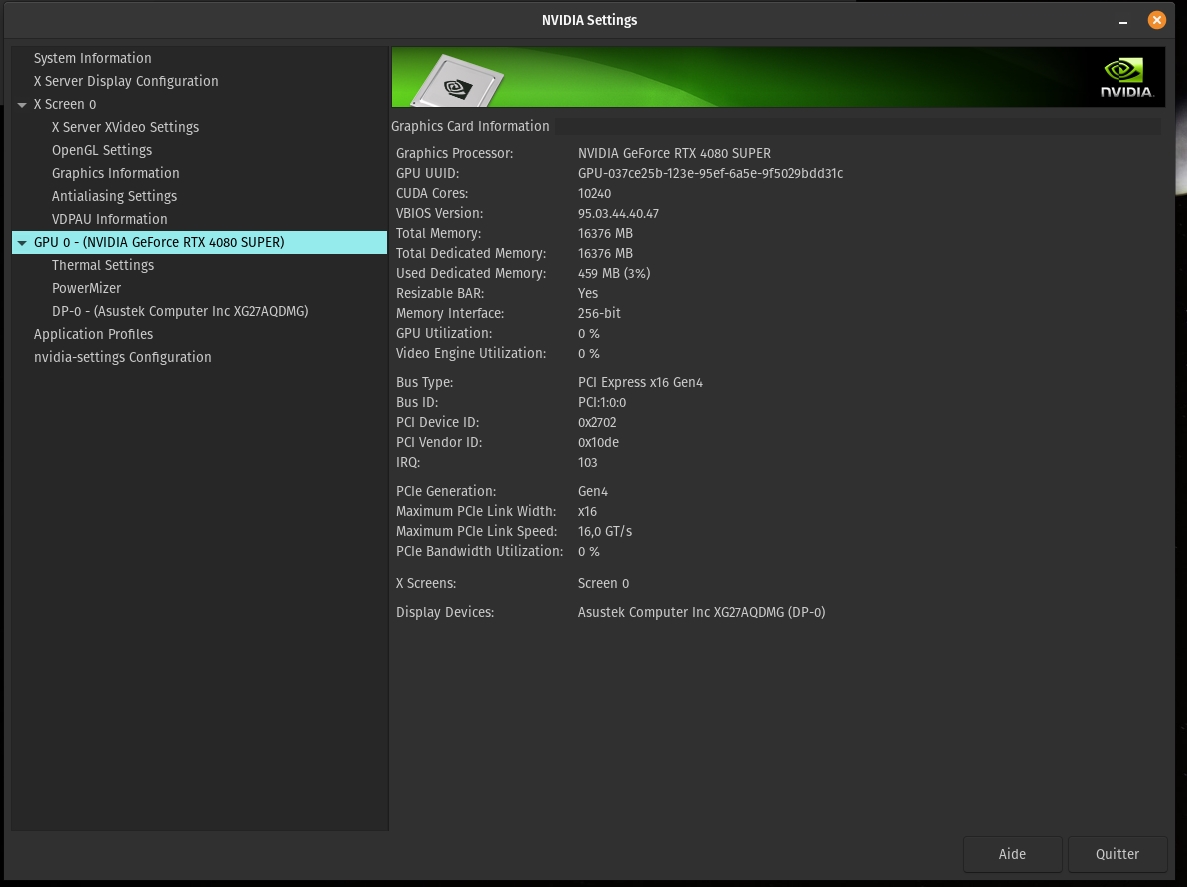Collapse the X Screen 0 tree node
This screenshot has width=1187, height=887.
pyautogui.click(x=22, y=105)
